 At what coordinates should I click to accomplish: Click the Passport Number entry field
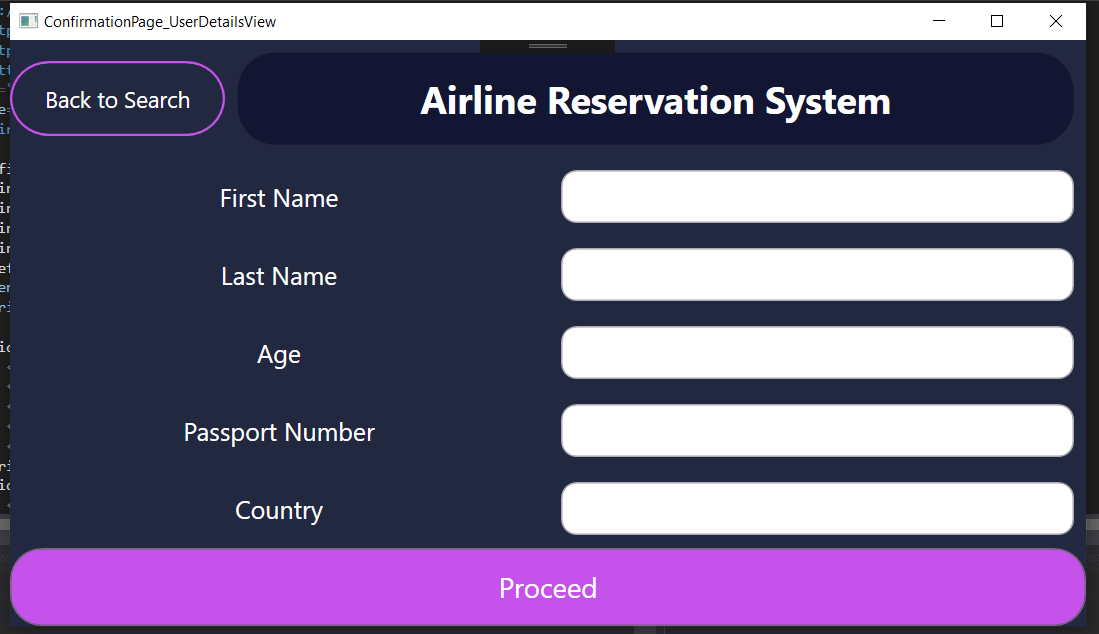coord(816,430)
